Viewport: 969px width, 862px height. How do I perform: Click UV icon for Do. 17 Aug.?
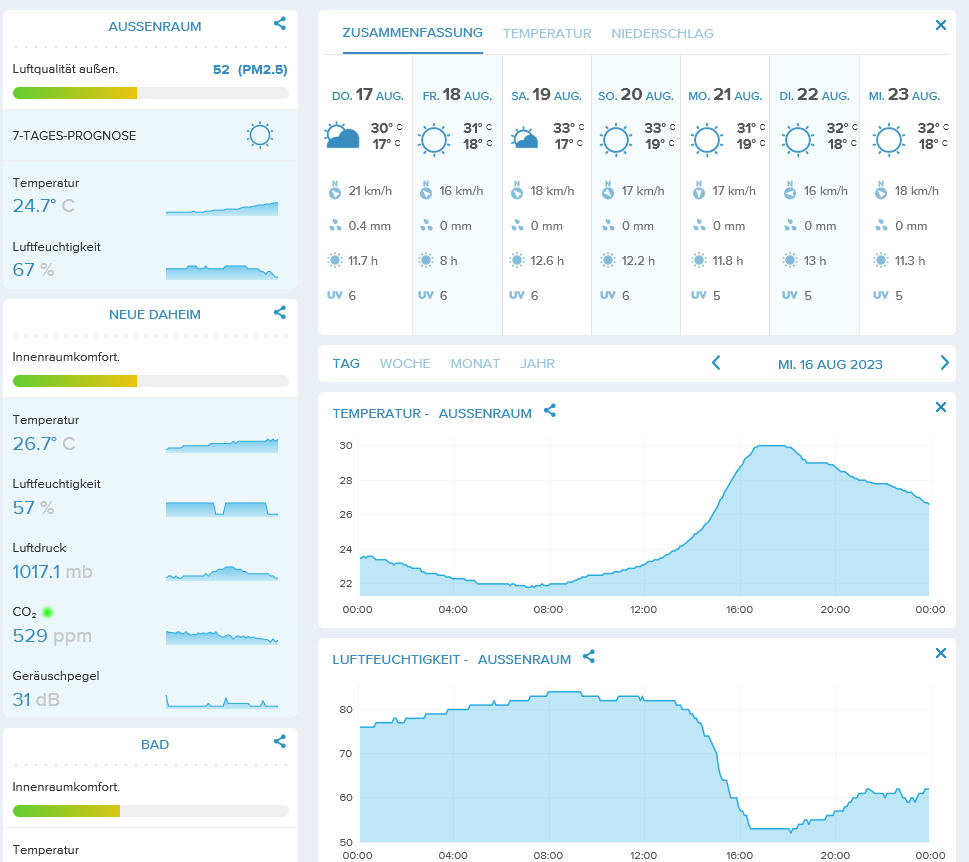[334, 295]
